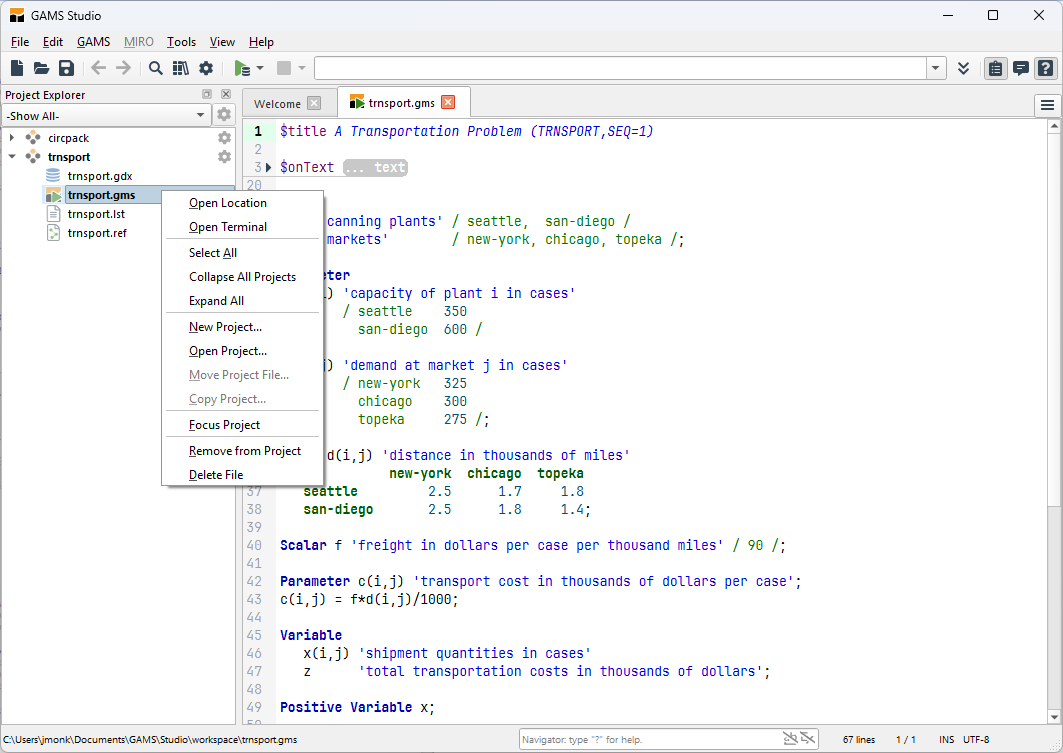Open the -Show All- filter dropdown
Screen dimensions: 1063x753
pyautogui.click(x=105, y=116)
